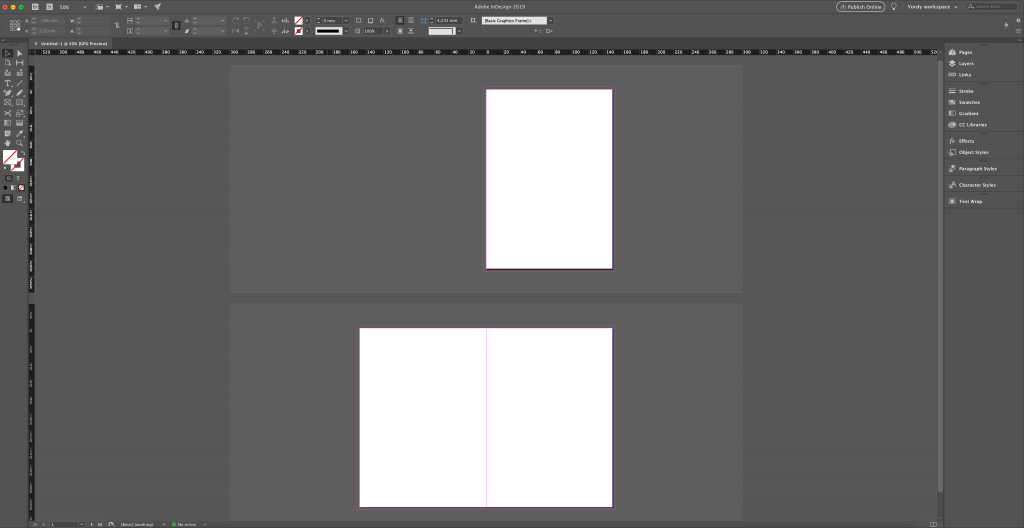
Task: Choose the Scissors tool
Action: tap(8, 113)
